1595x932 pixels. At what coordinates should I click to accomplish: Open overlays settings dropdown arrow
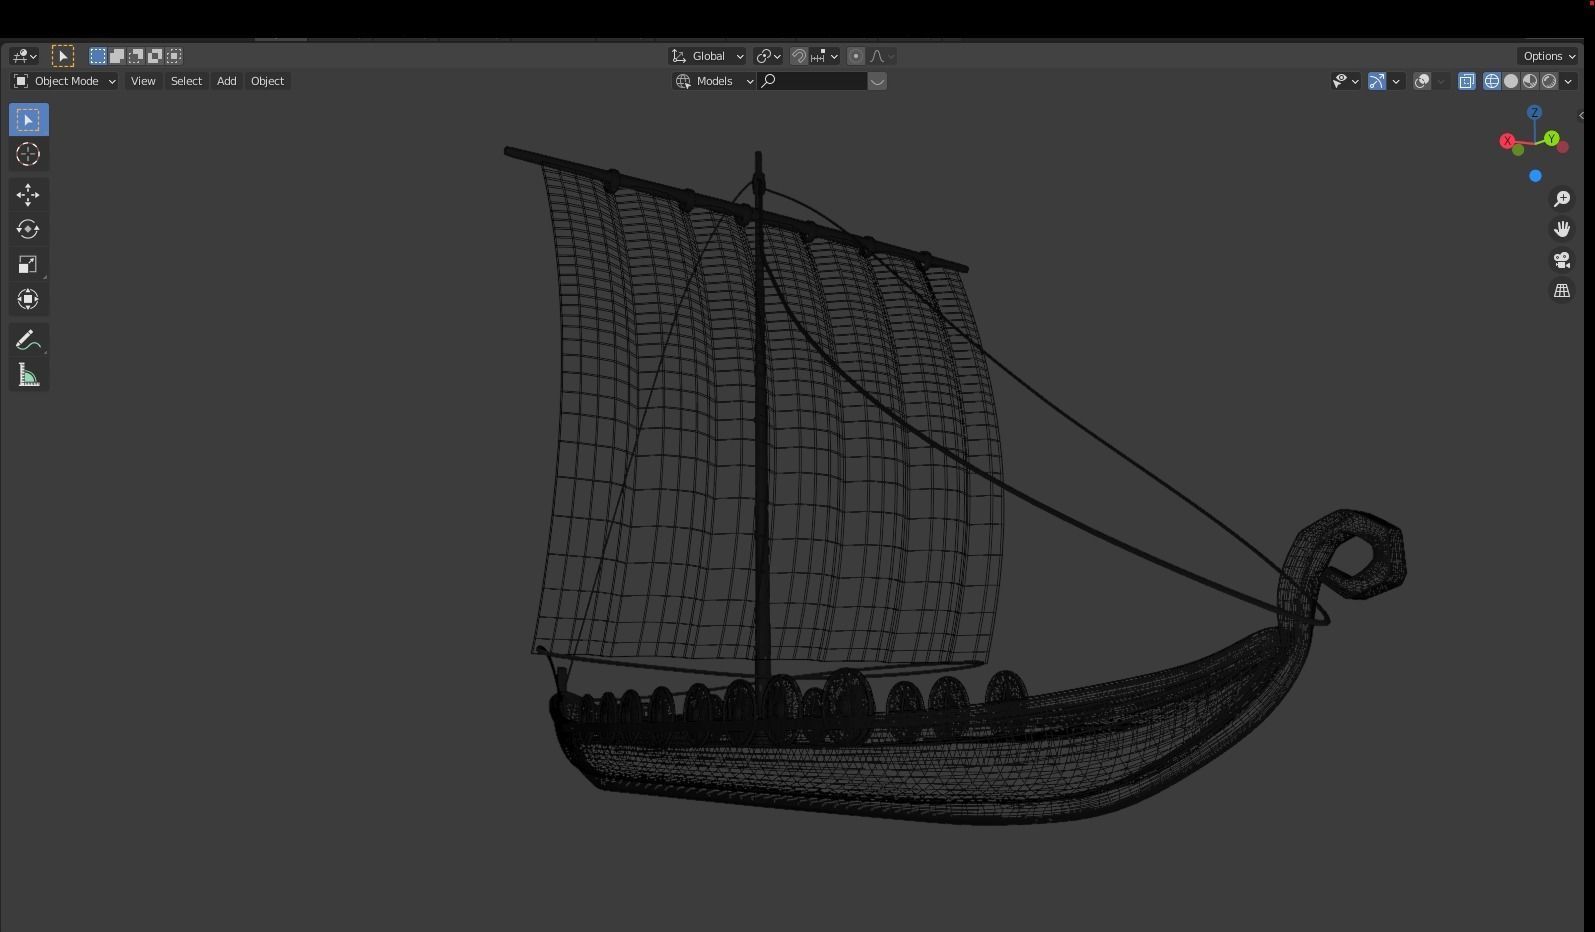point(1441,81)
